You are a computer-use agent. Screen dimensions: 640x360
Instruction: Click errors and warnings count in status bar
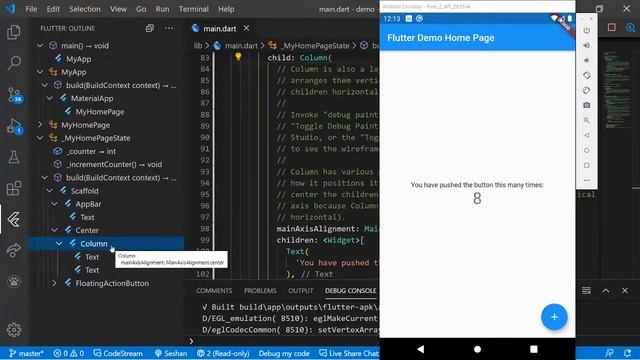(69, 353)
